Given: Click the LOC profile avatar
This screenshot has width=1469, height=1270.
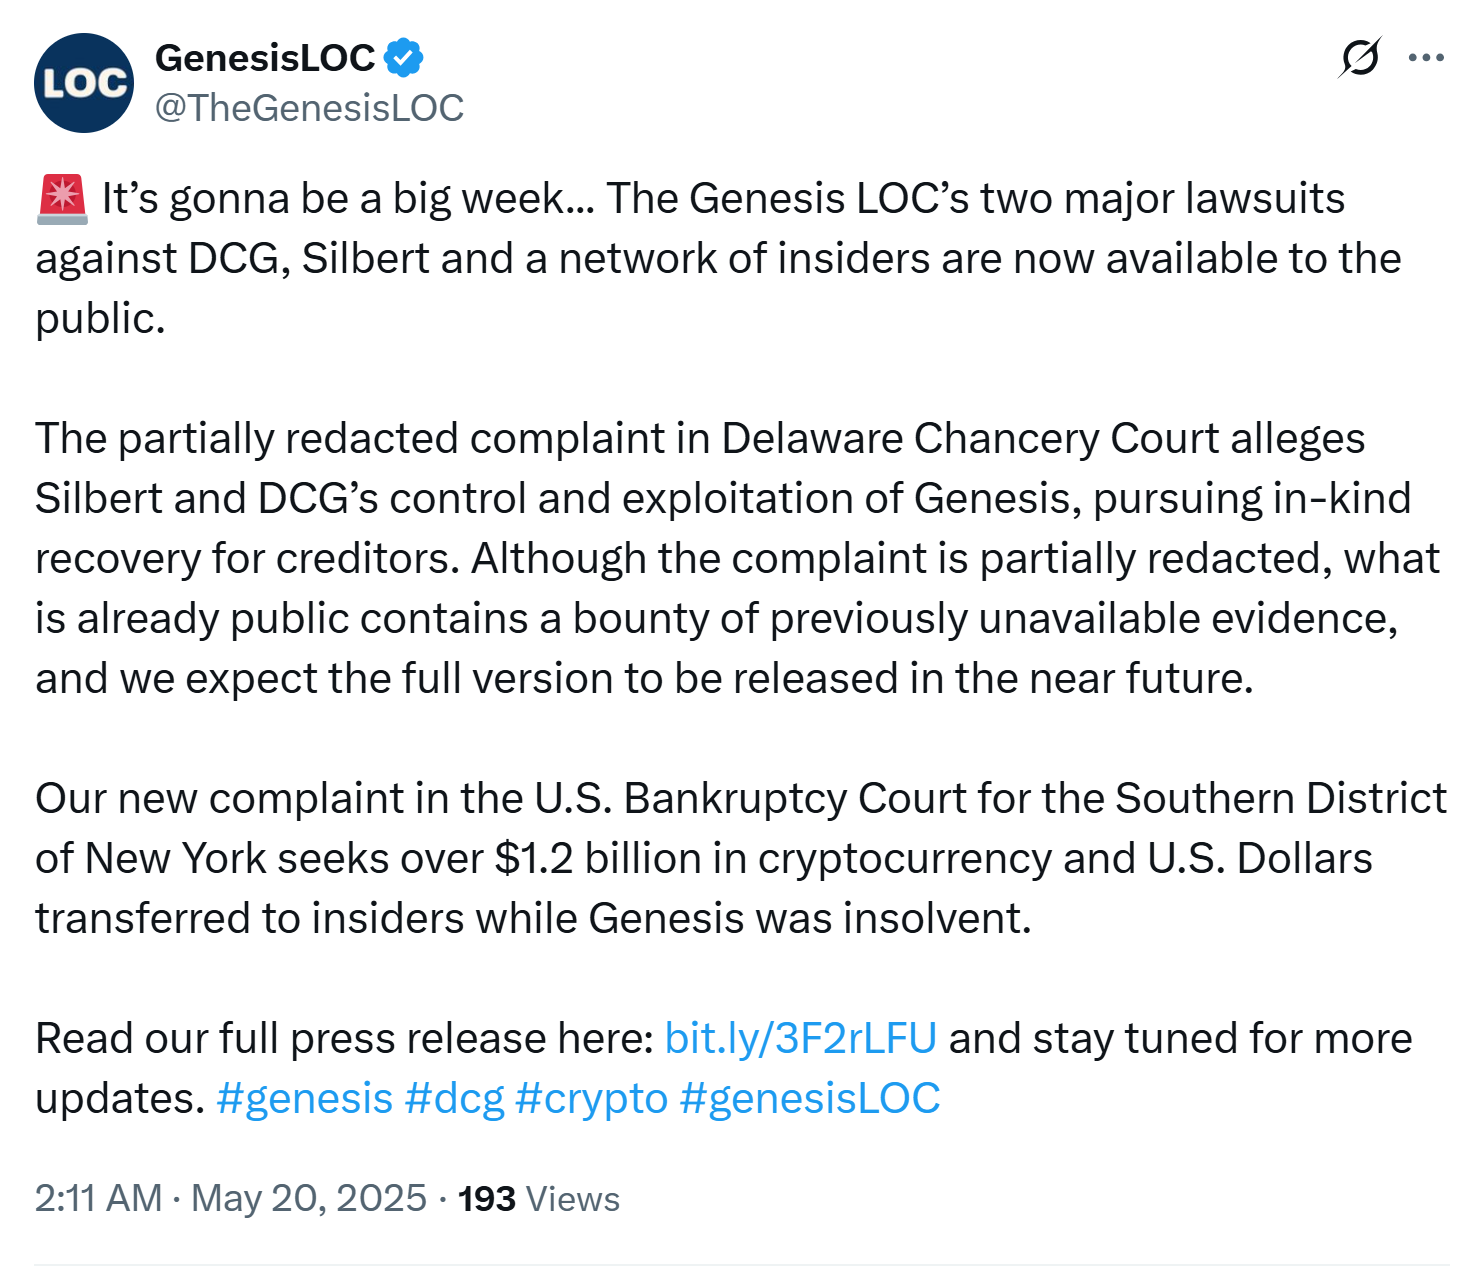Looking at the screenshot, I should [x=84, y=83].
